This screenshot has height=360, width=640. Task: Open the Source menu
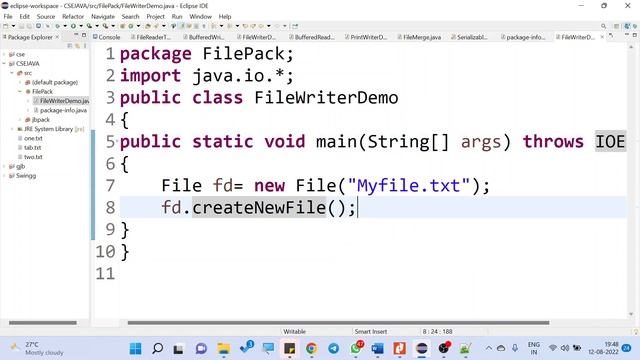pos(46,16)
